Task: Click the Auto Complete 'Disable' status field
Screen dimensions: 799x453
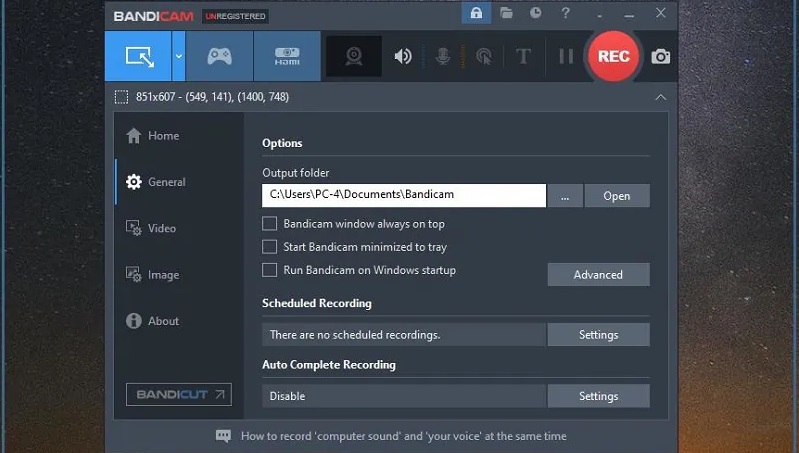Action: (404, 396)
